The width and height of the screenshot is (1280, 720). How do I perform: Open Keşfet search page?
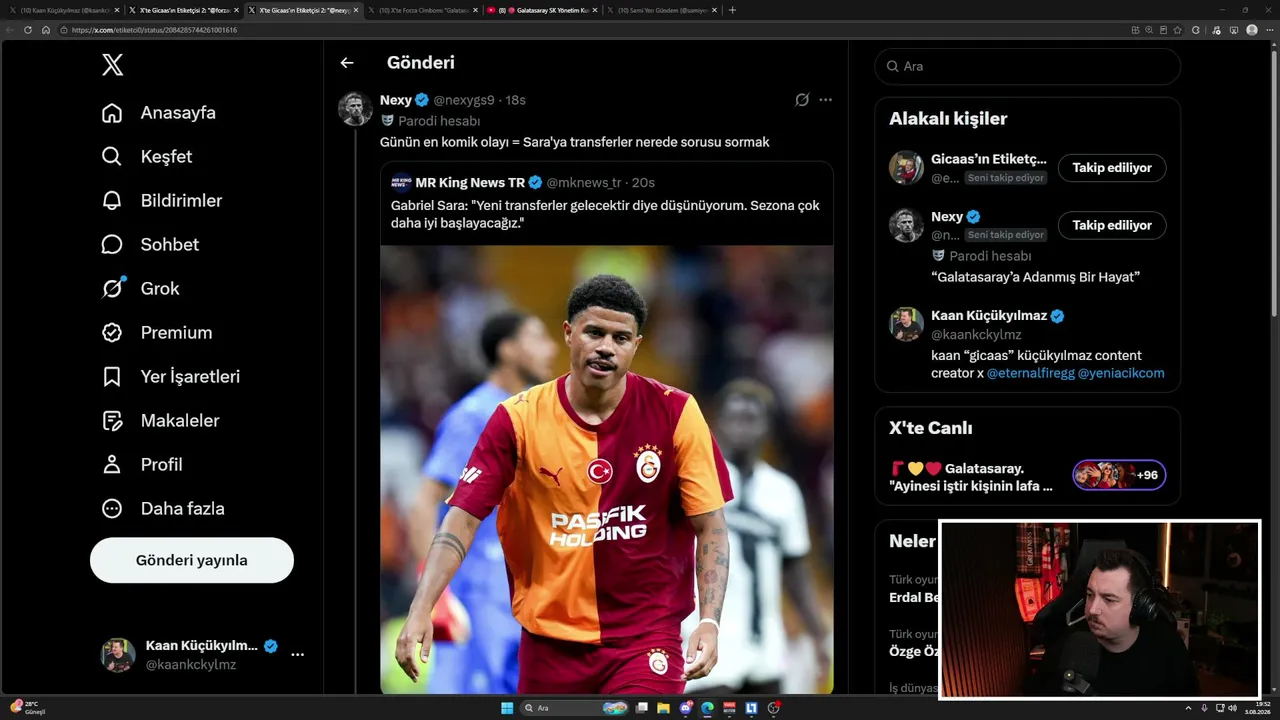(147, 157)
